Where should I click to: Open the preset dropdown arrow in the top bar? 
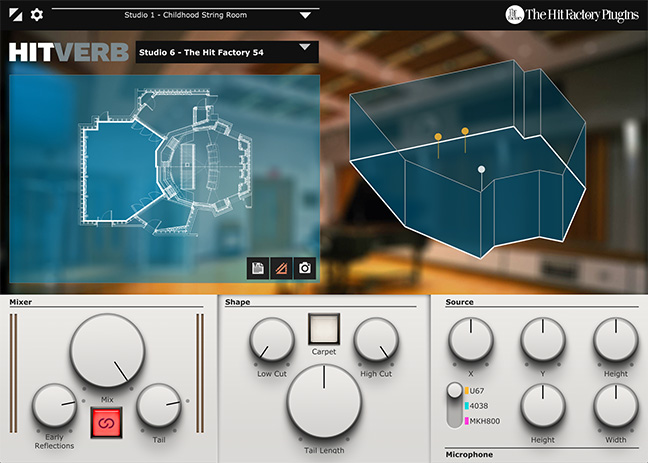pos(305,15)
